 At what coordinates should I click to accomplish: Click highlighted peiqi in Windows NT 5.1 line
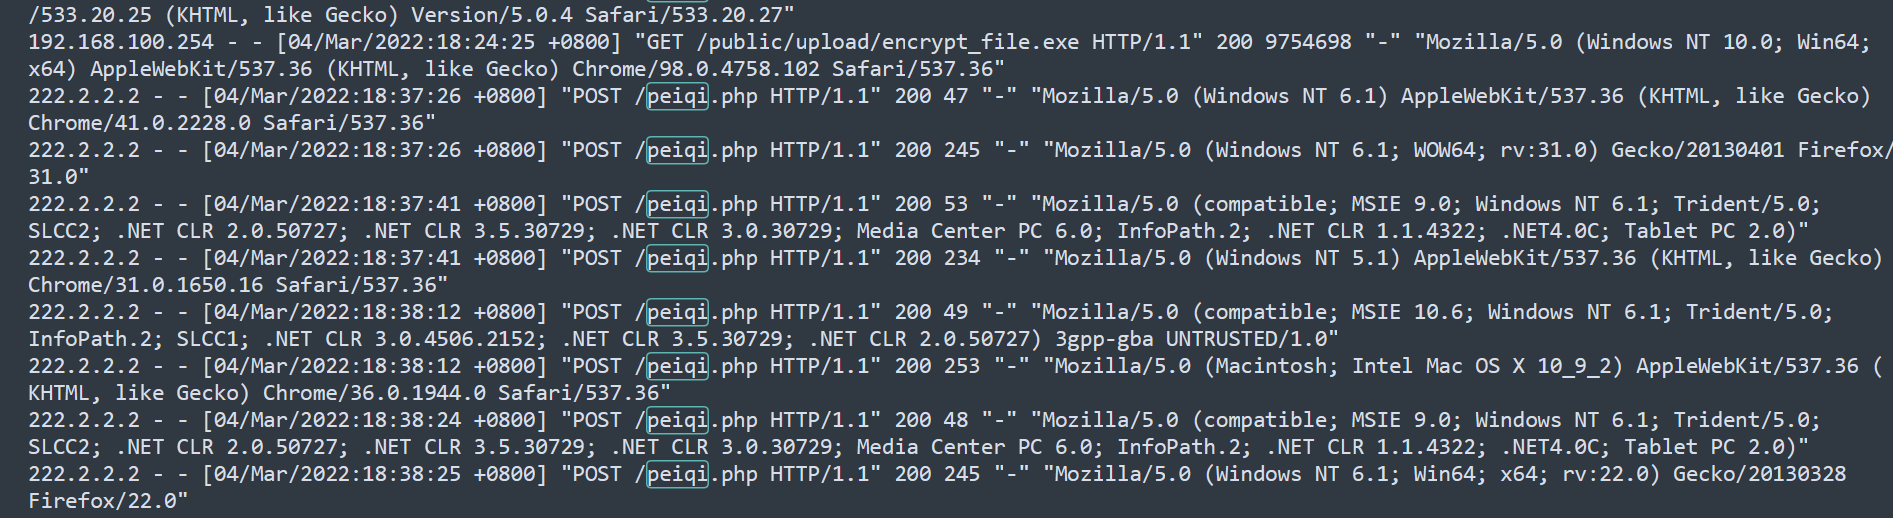pyautogui.click(x=677, y=258)
